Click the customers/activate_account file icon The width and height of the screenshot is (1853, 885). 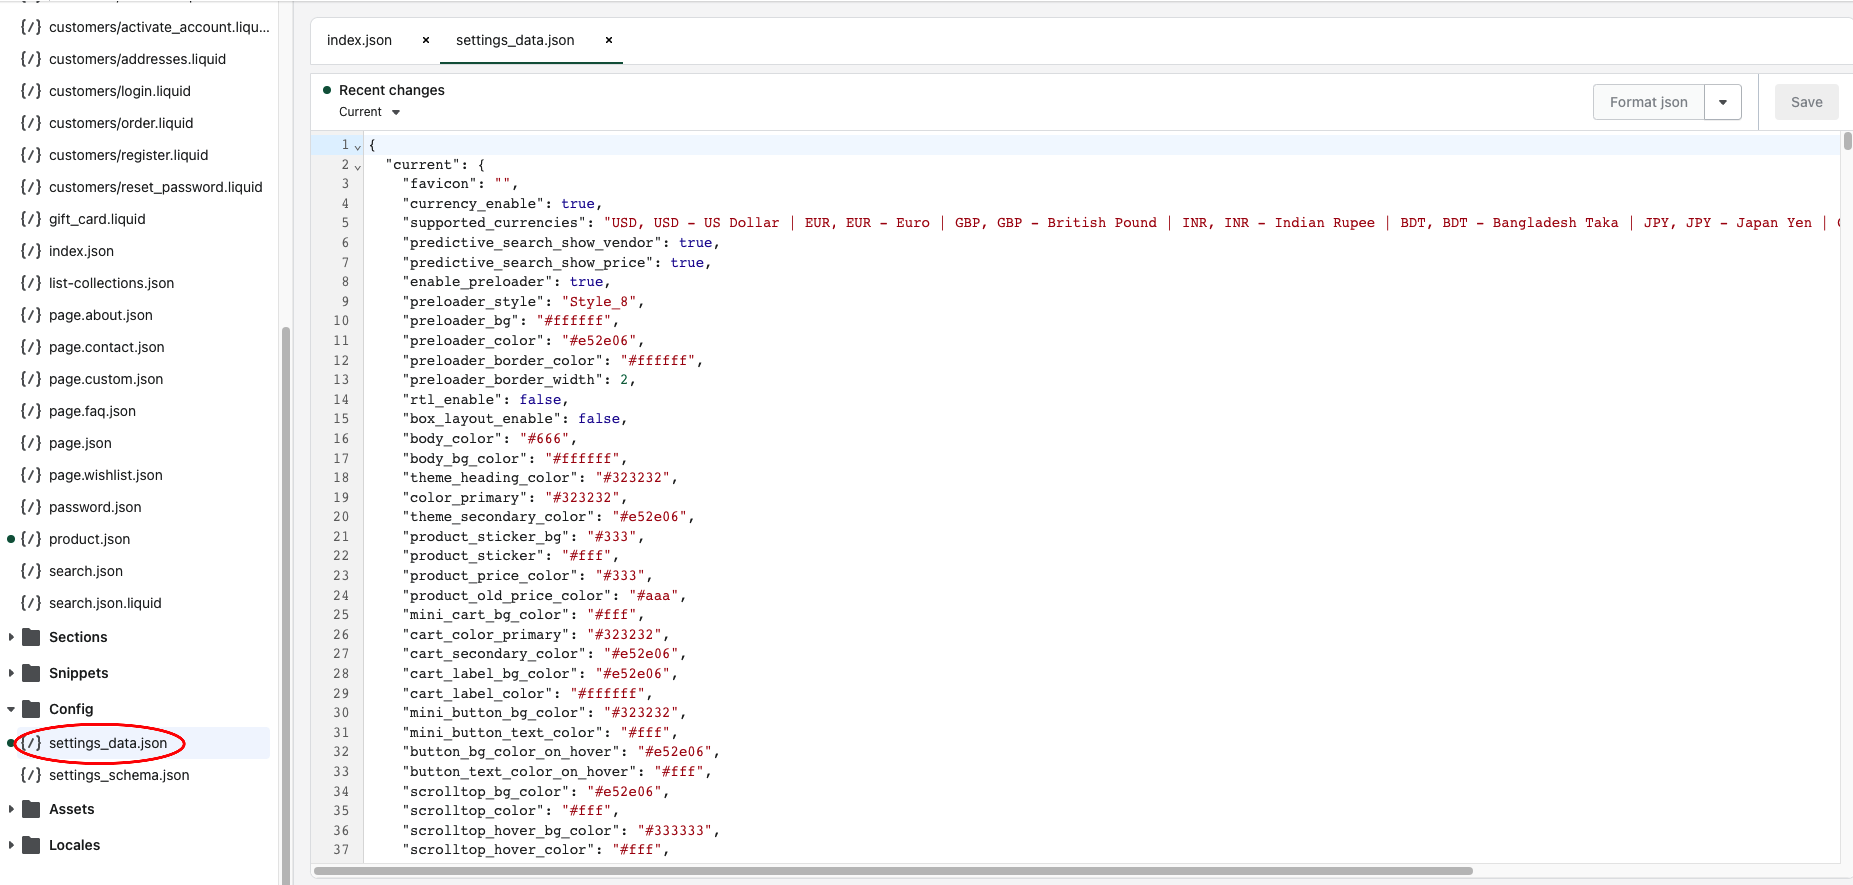click(x=31, y=27)
